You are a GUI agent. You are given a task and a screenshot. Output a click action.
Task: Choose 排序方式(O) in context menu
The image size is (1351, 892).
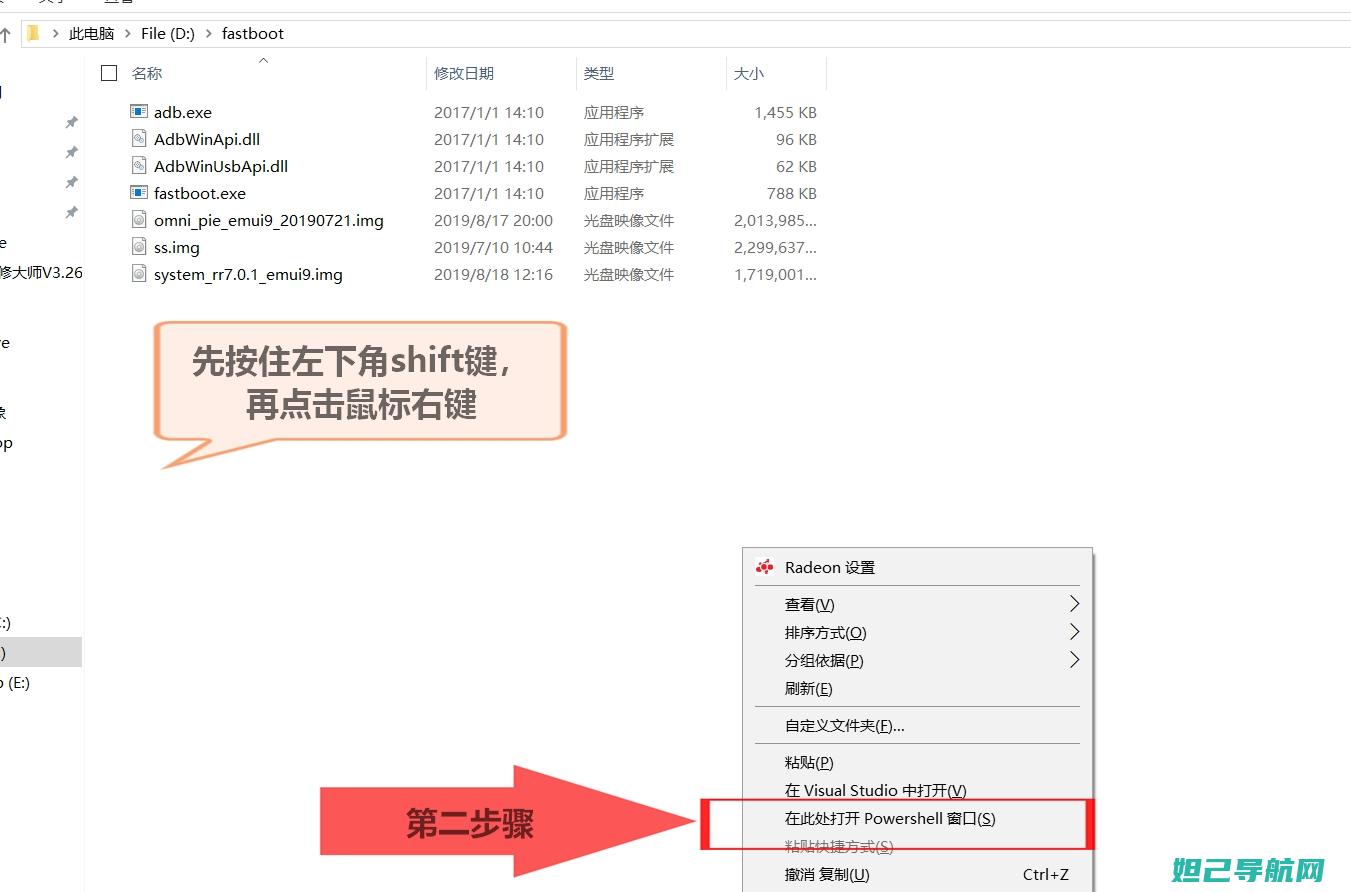(826, 633)
